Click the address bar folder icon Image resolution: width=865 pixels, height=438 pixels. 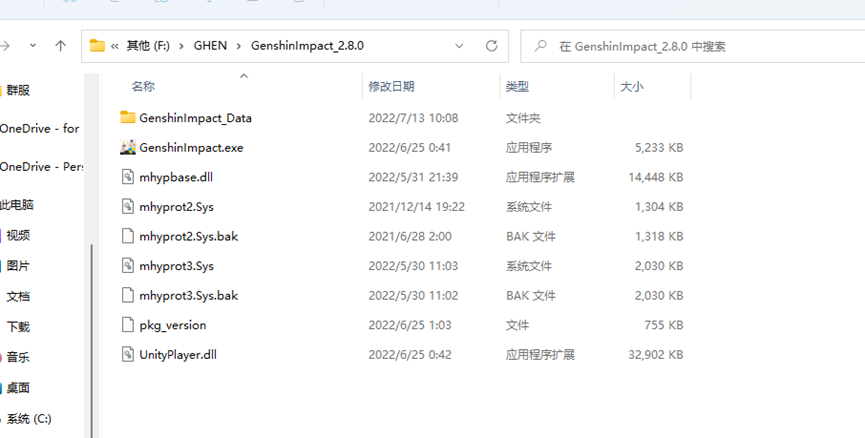[97, 46]
